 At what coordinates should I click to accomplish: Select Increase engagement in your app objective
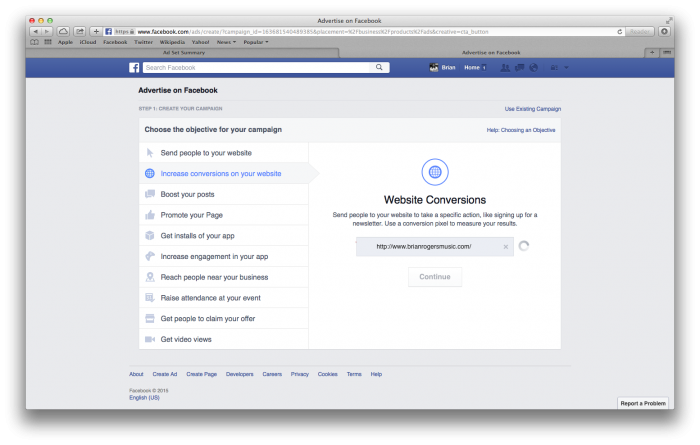224,256
